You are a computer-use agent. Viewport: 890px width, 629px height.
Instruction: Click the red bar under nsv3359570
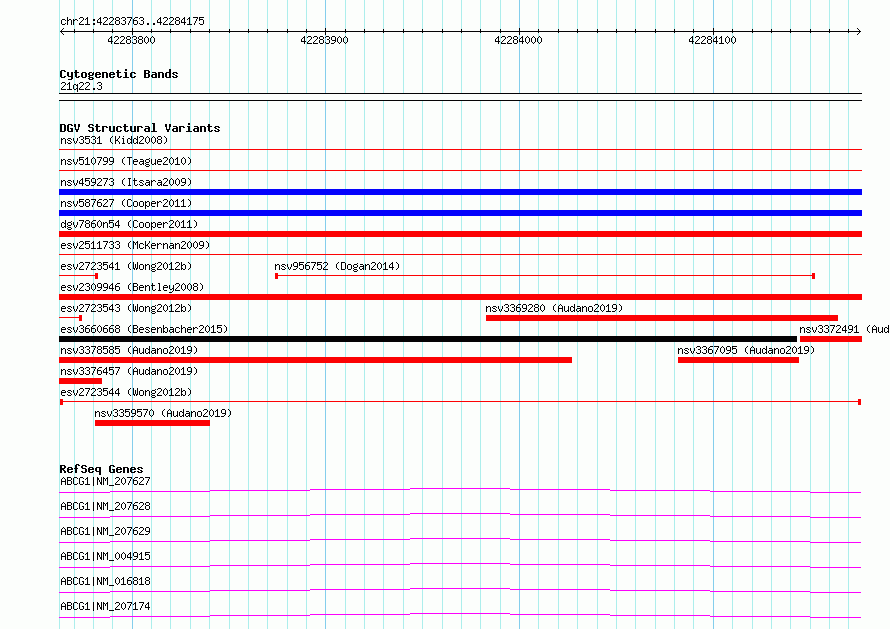152,423
